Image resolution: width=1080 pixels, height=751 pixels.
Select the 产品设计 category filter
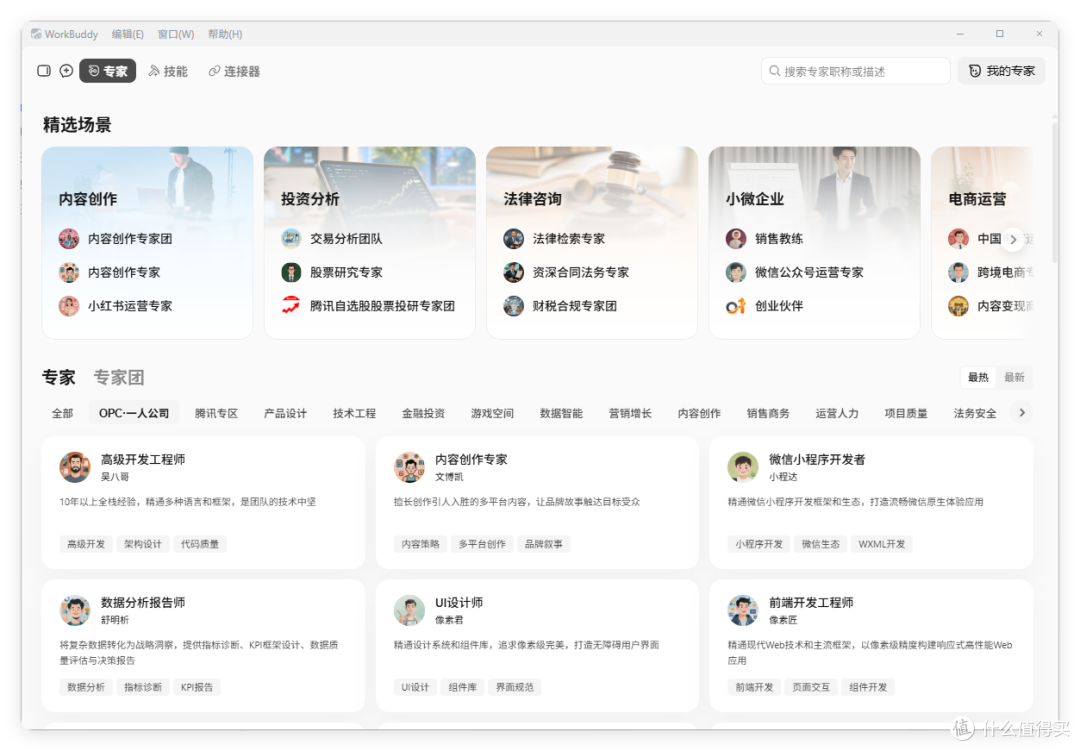(285, 413)
